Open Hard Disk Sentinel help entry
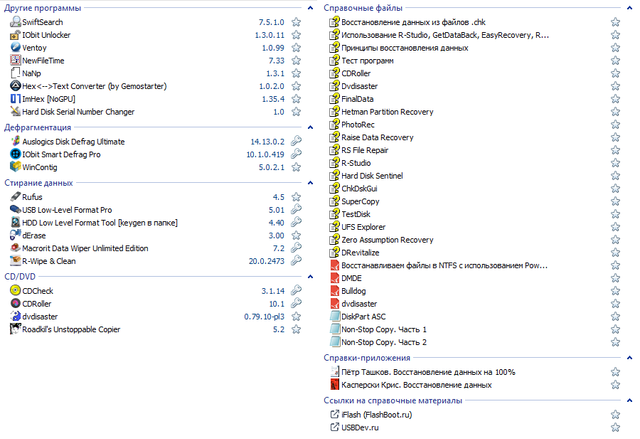This screenshot has width=640, height=439. point(372,175)
